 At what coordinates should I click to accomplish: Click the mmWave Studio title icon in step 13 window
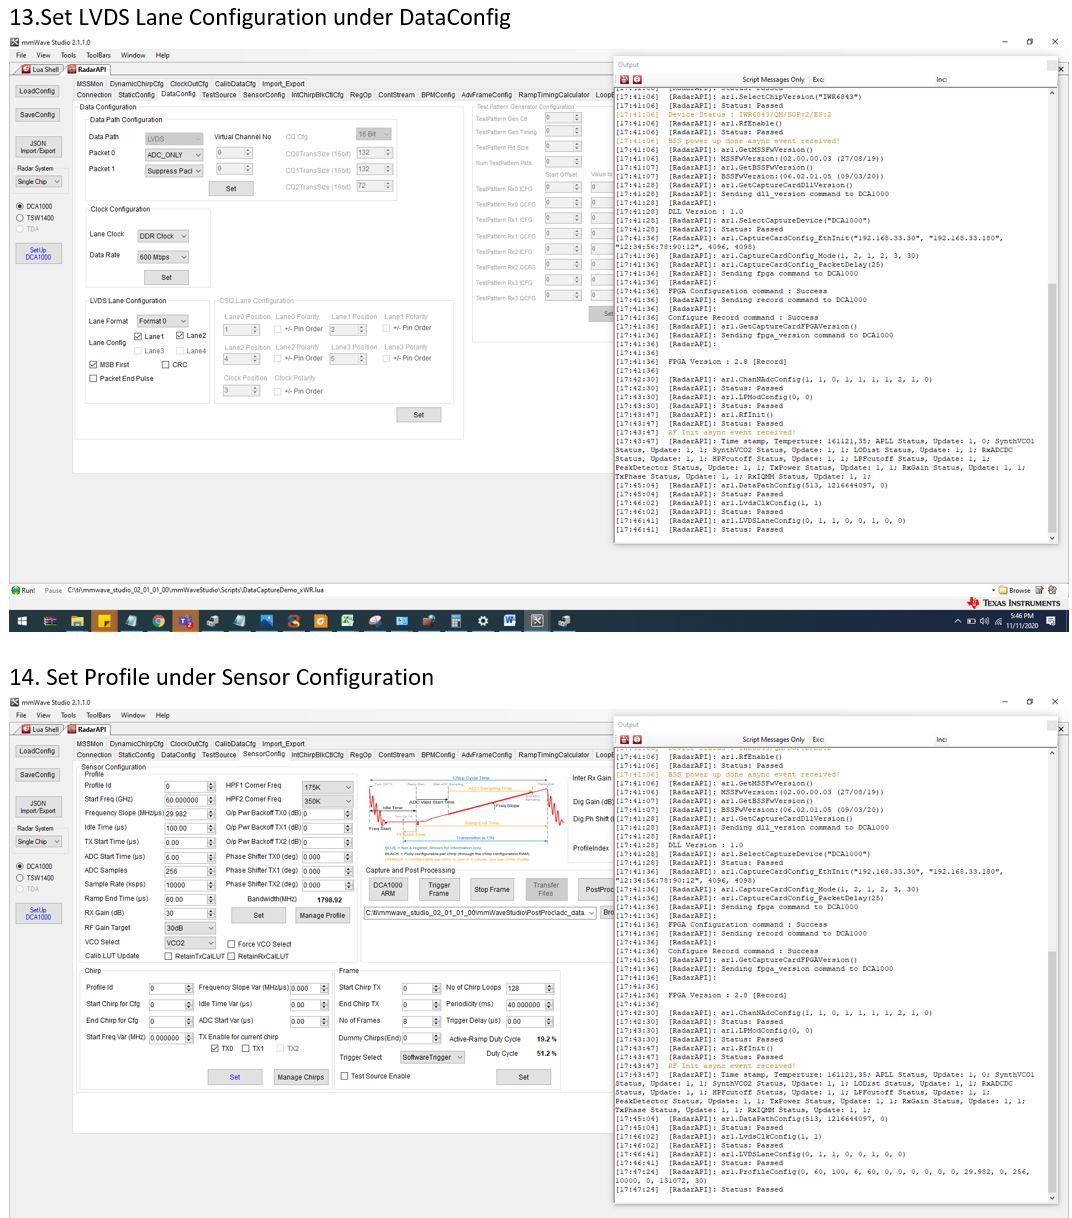coord(14,42)
